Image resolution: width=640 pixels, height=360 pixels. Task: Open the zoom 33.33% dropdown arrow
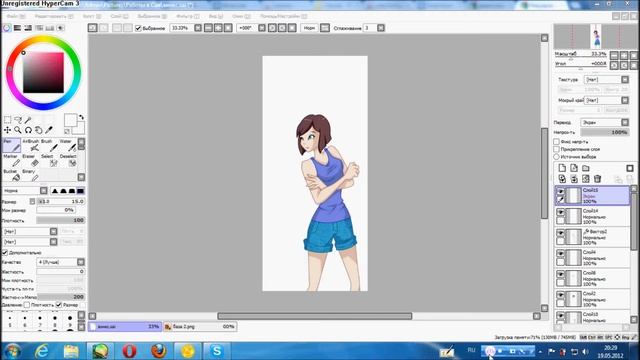pyautogui.click(x=198, y=28)
